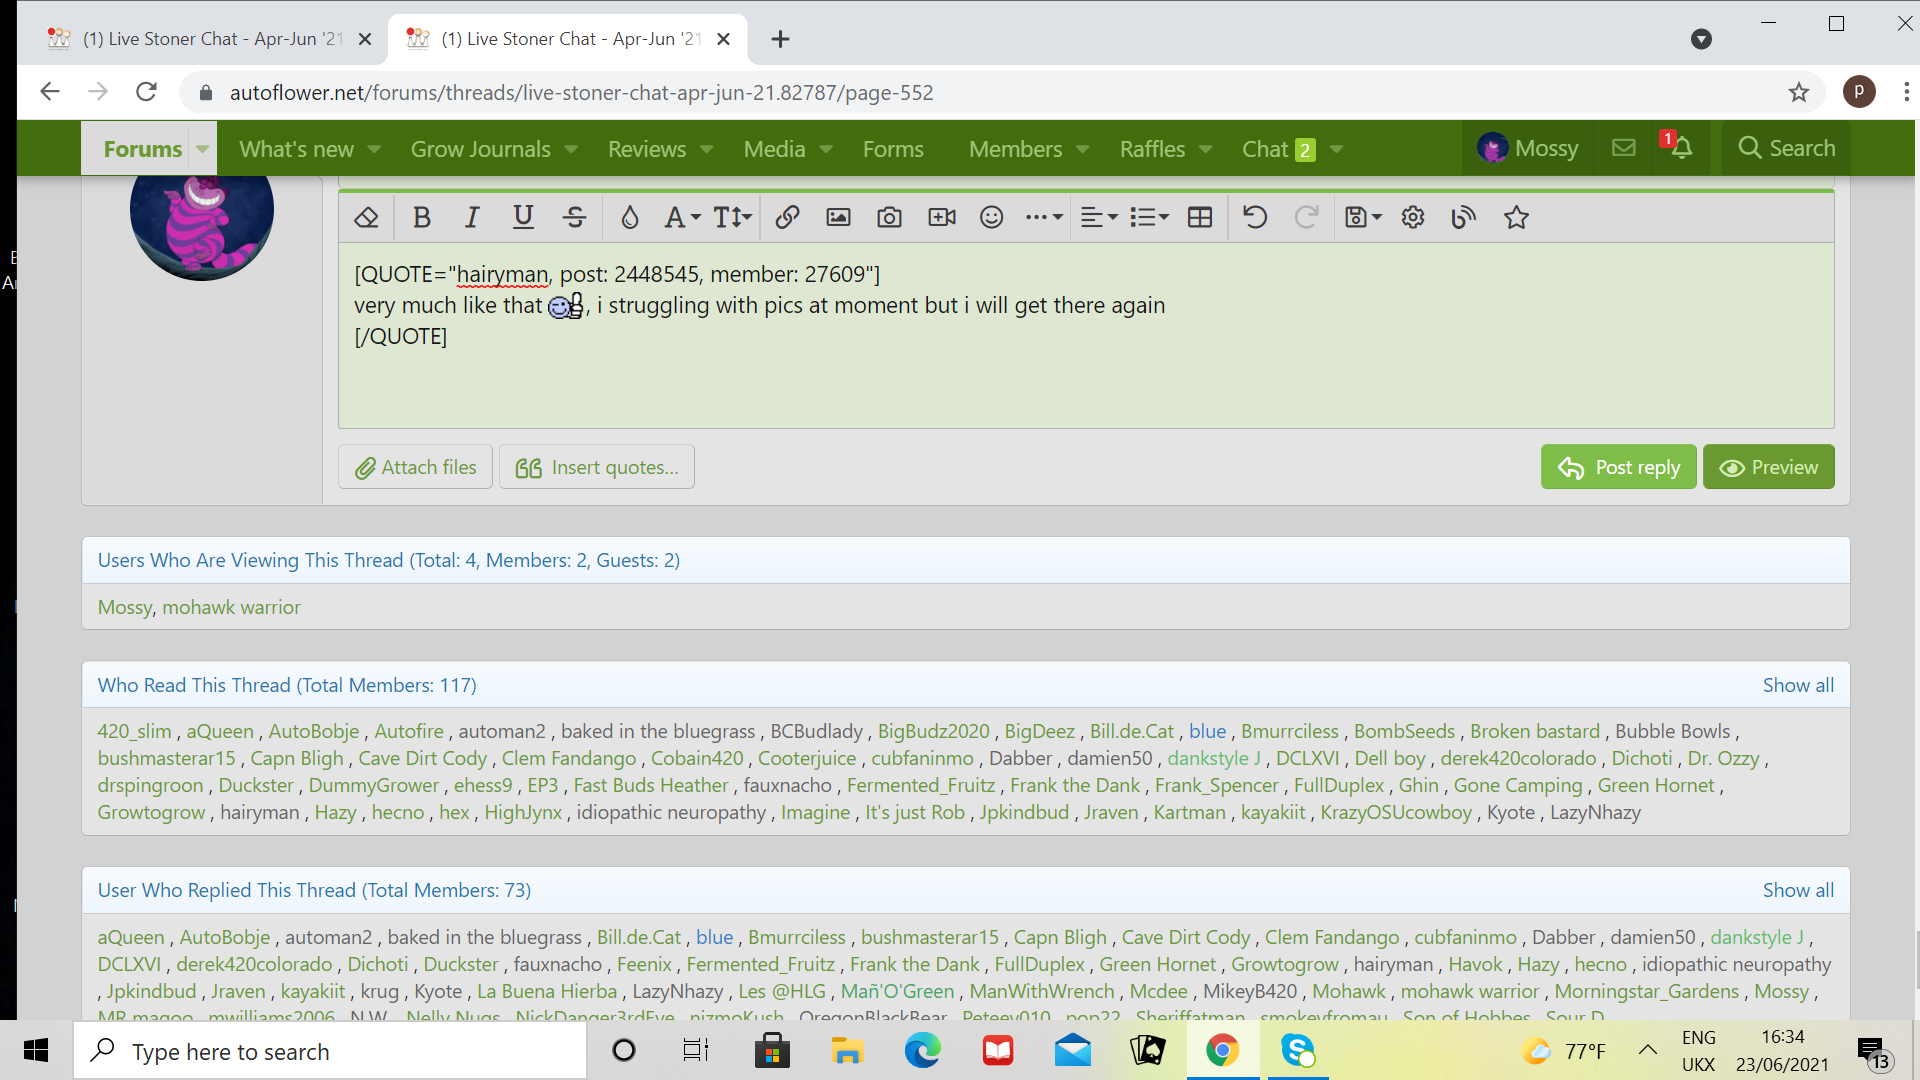The width and height of the screenshot is (1920, 1080).
Task: Expand the Grow Journals submenu arrow
Action: click(571, 149)
